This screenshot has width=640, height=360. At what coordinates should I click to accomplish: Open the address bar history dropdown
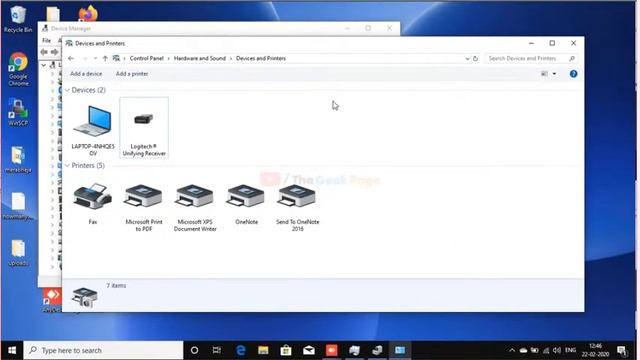(x=467, y=59)
